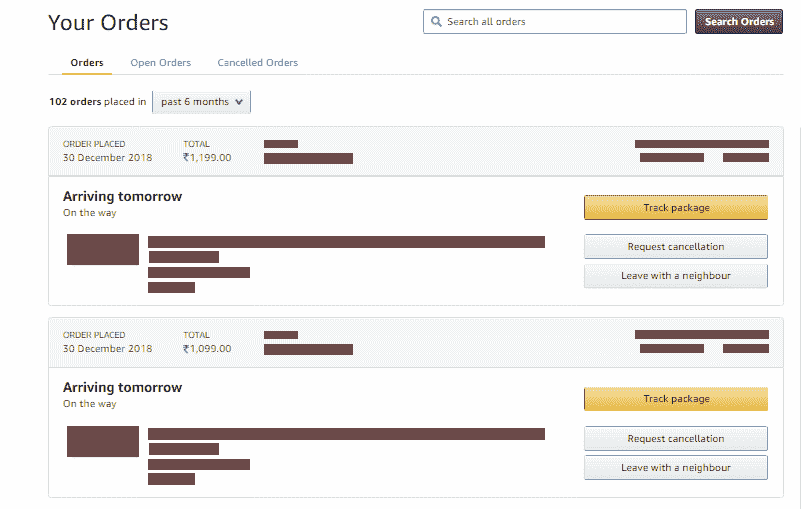Track package for the ₹1,199.00 order
801x509 pixels.
click(x=676, y=207)
